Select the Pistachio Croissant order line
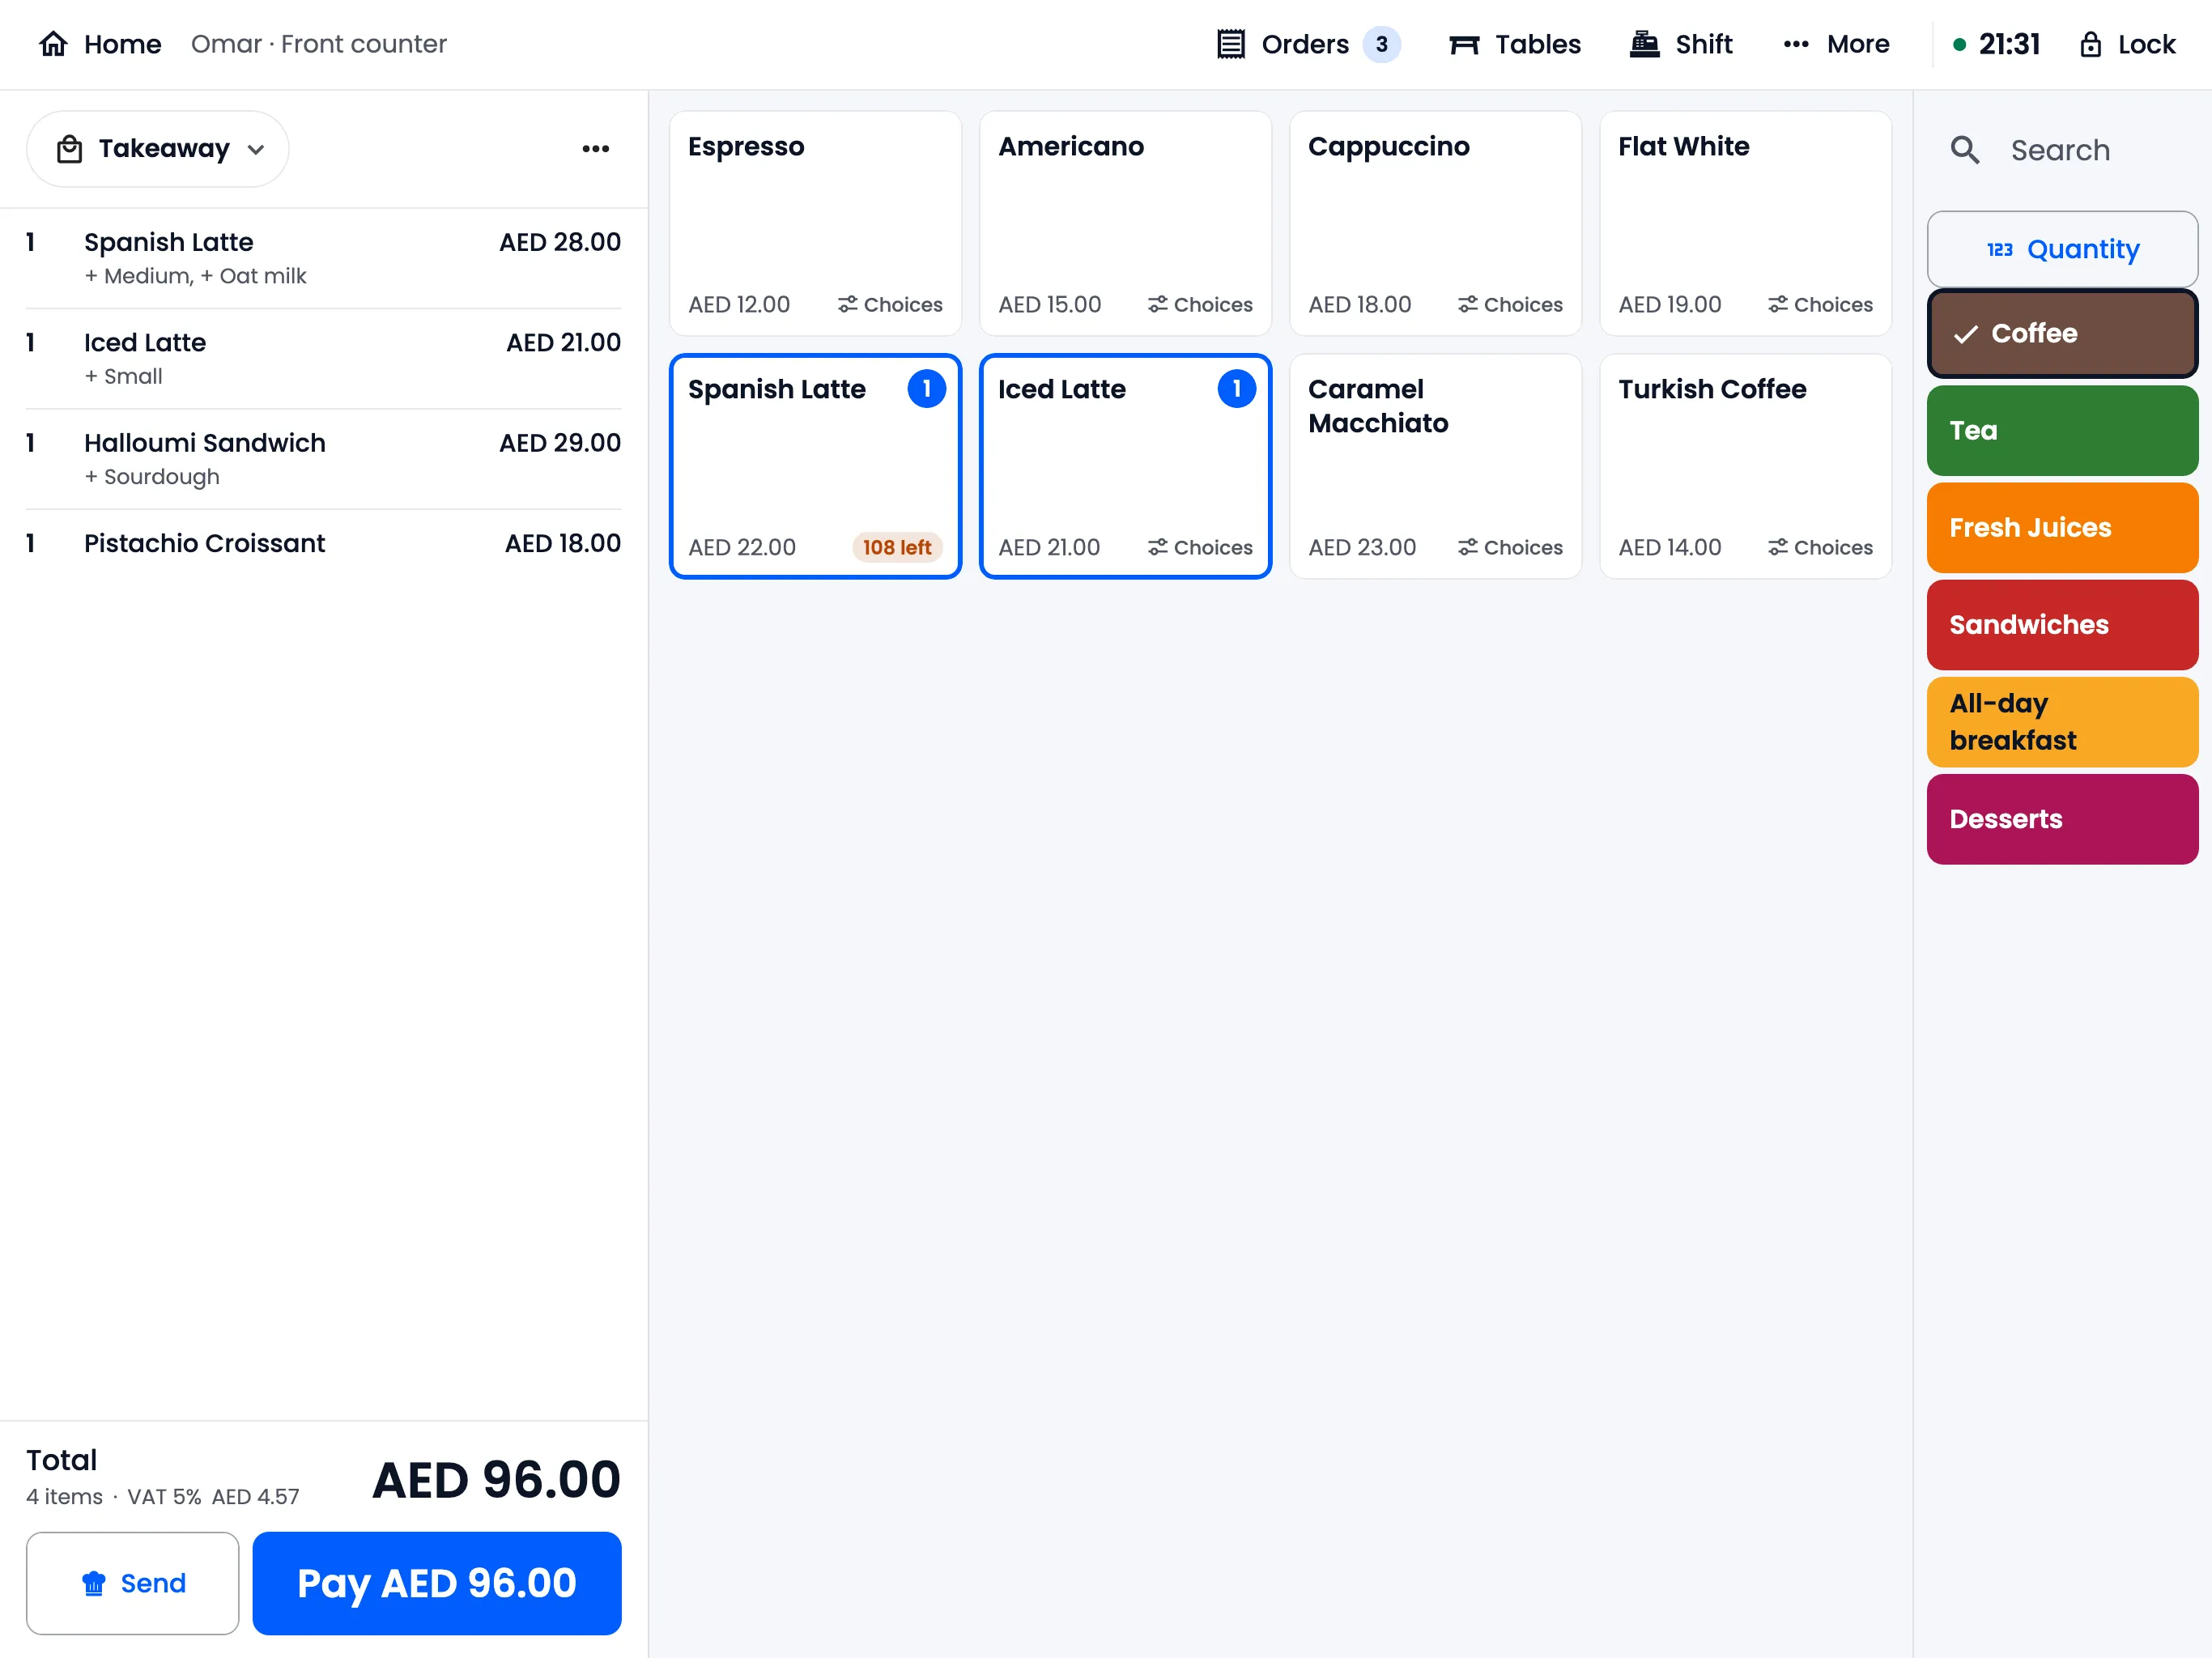The height and width of the screenshot is (1658, 2212). tap(323, 543)
